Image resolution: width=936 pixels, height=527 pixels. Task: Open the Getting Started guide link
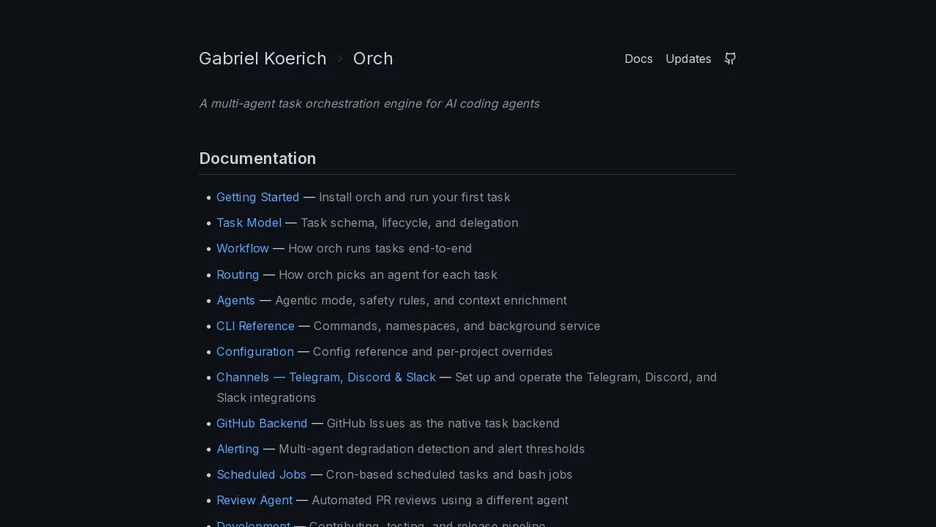point(258,197)
